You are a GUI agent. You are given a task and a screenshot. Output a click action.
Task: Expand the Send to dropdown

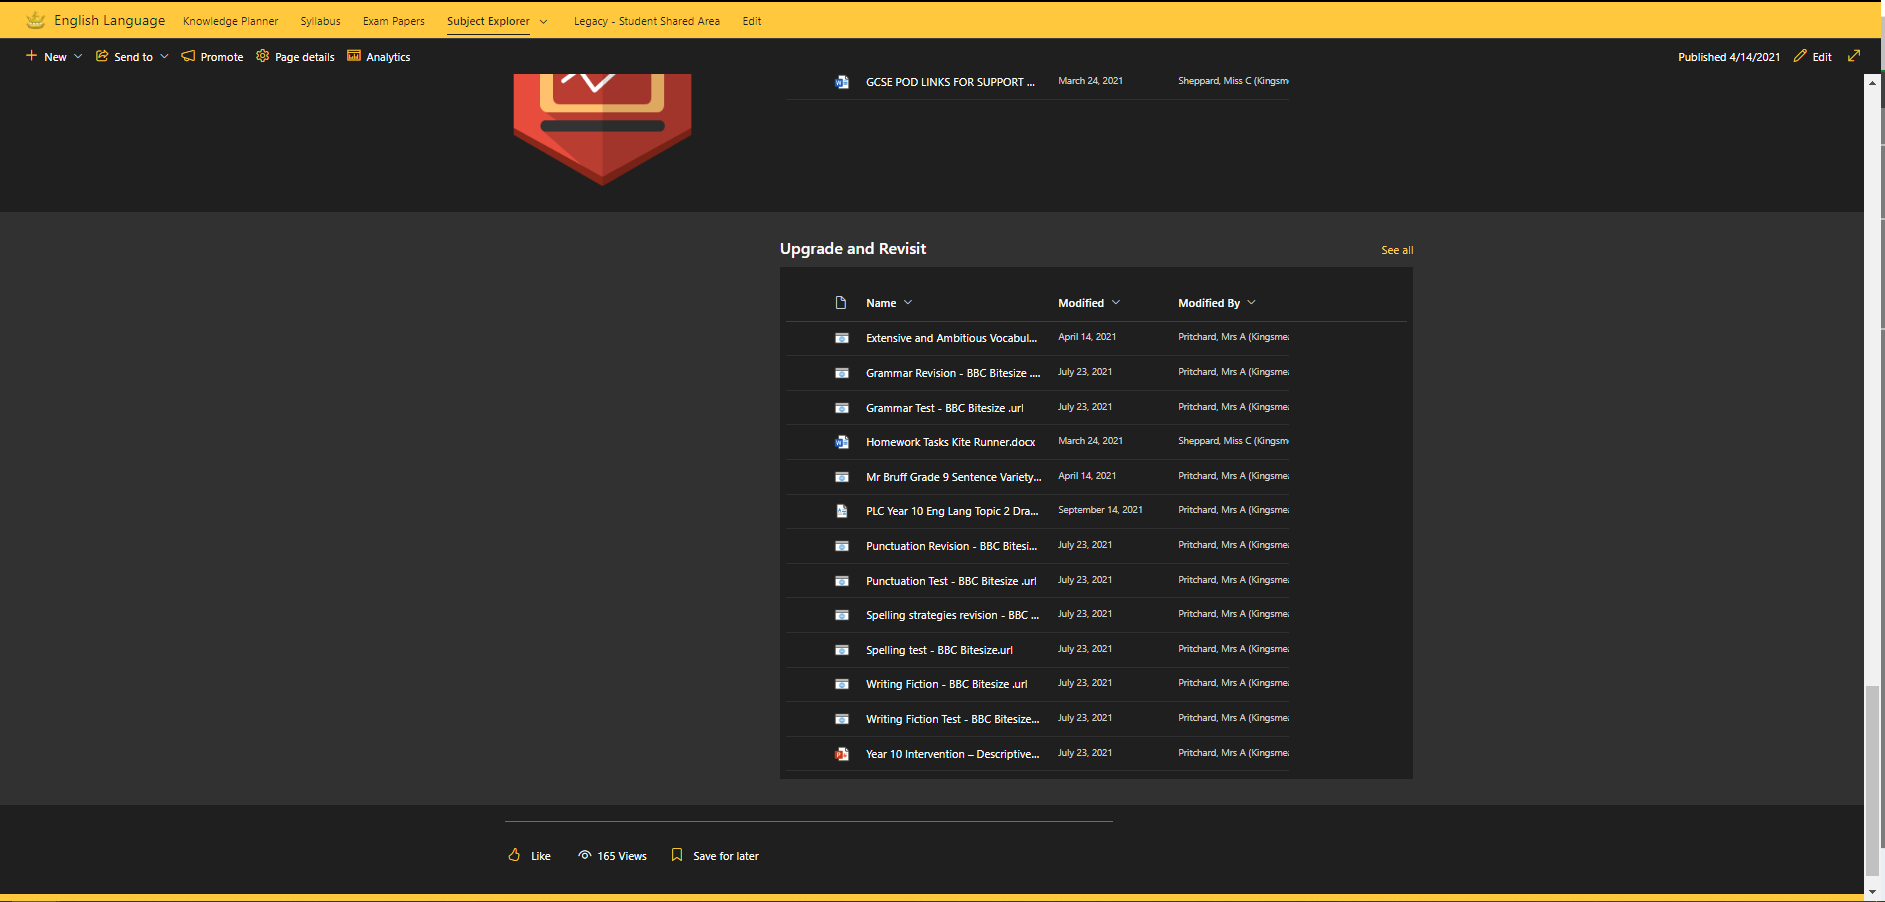click(164, 57)
